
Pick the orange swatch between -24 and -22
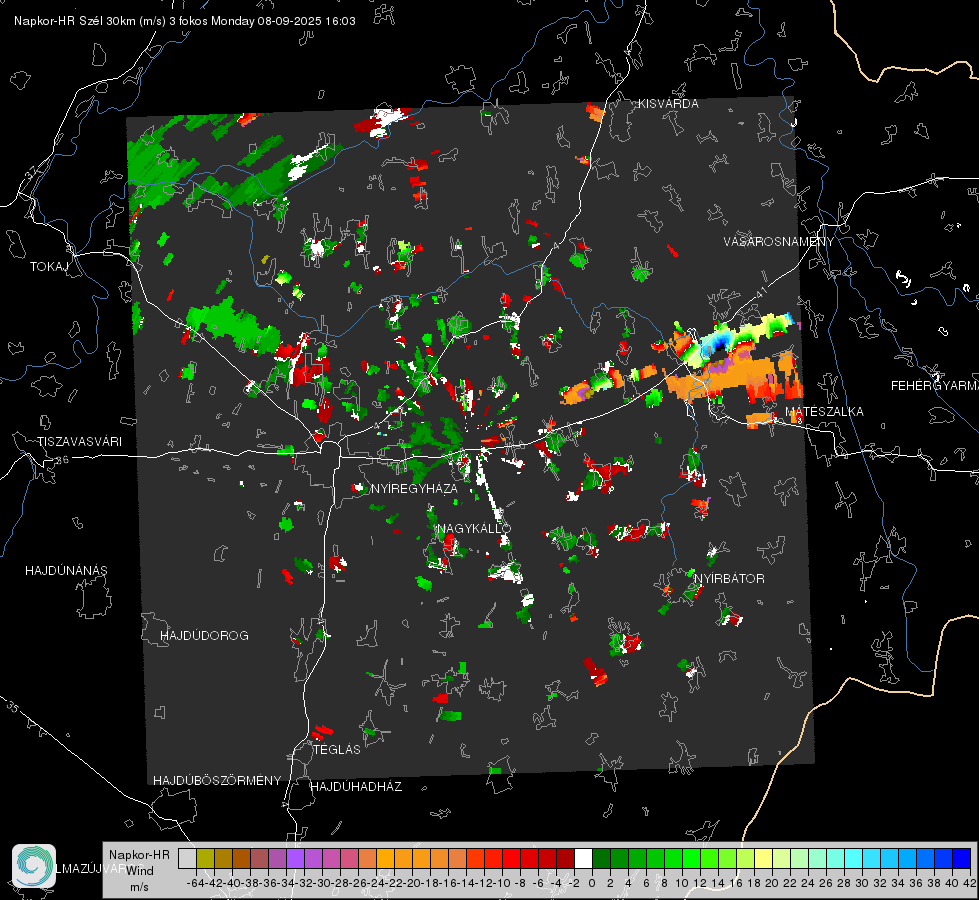[385, 858]
